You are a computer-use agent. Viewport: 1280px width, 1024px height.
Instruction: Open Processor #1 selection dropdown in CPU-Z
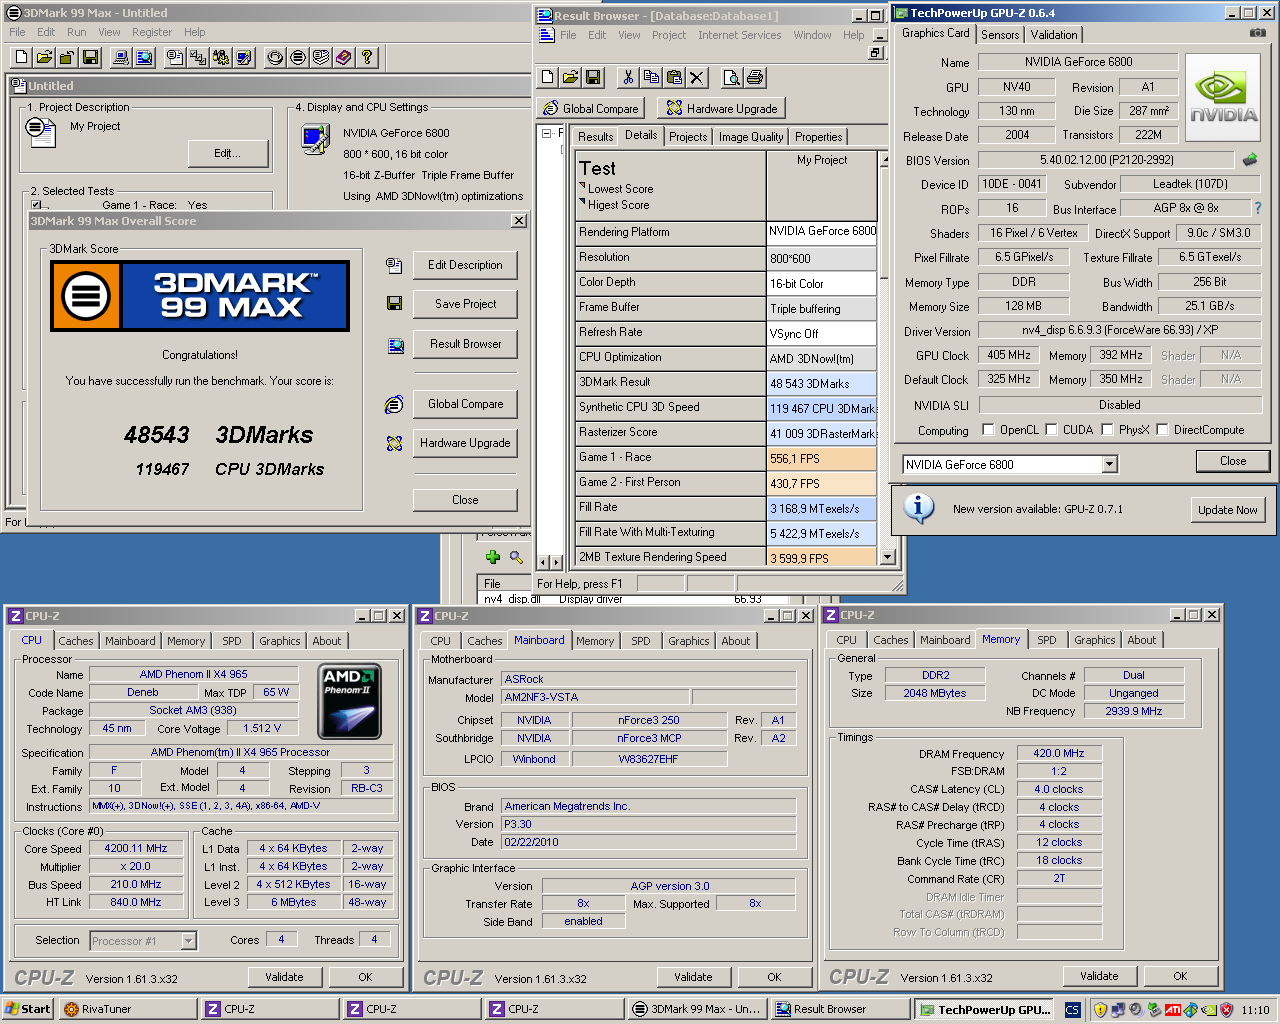188,941
